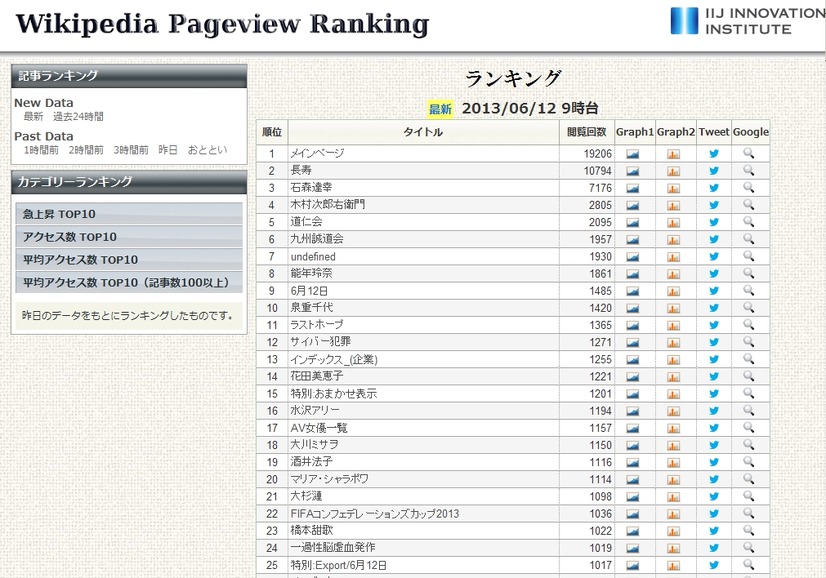Open article title 長寿
Screen dimensions: 826x578
click(x=301, y=170)
